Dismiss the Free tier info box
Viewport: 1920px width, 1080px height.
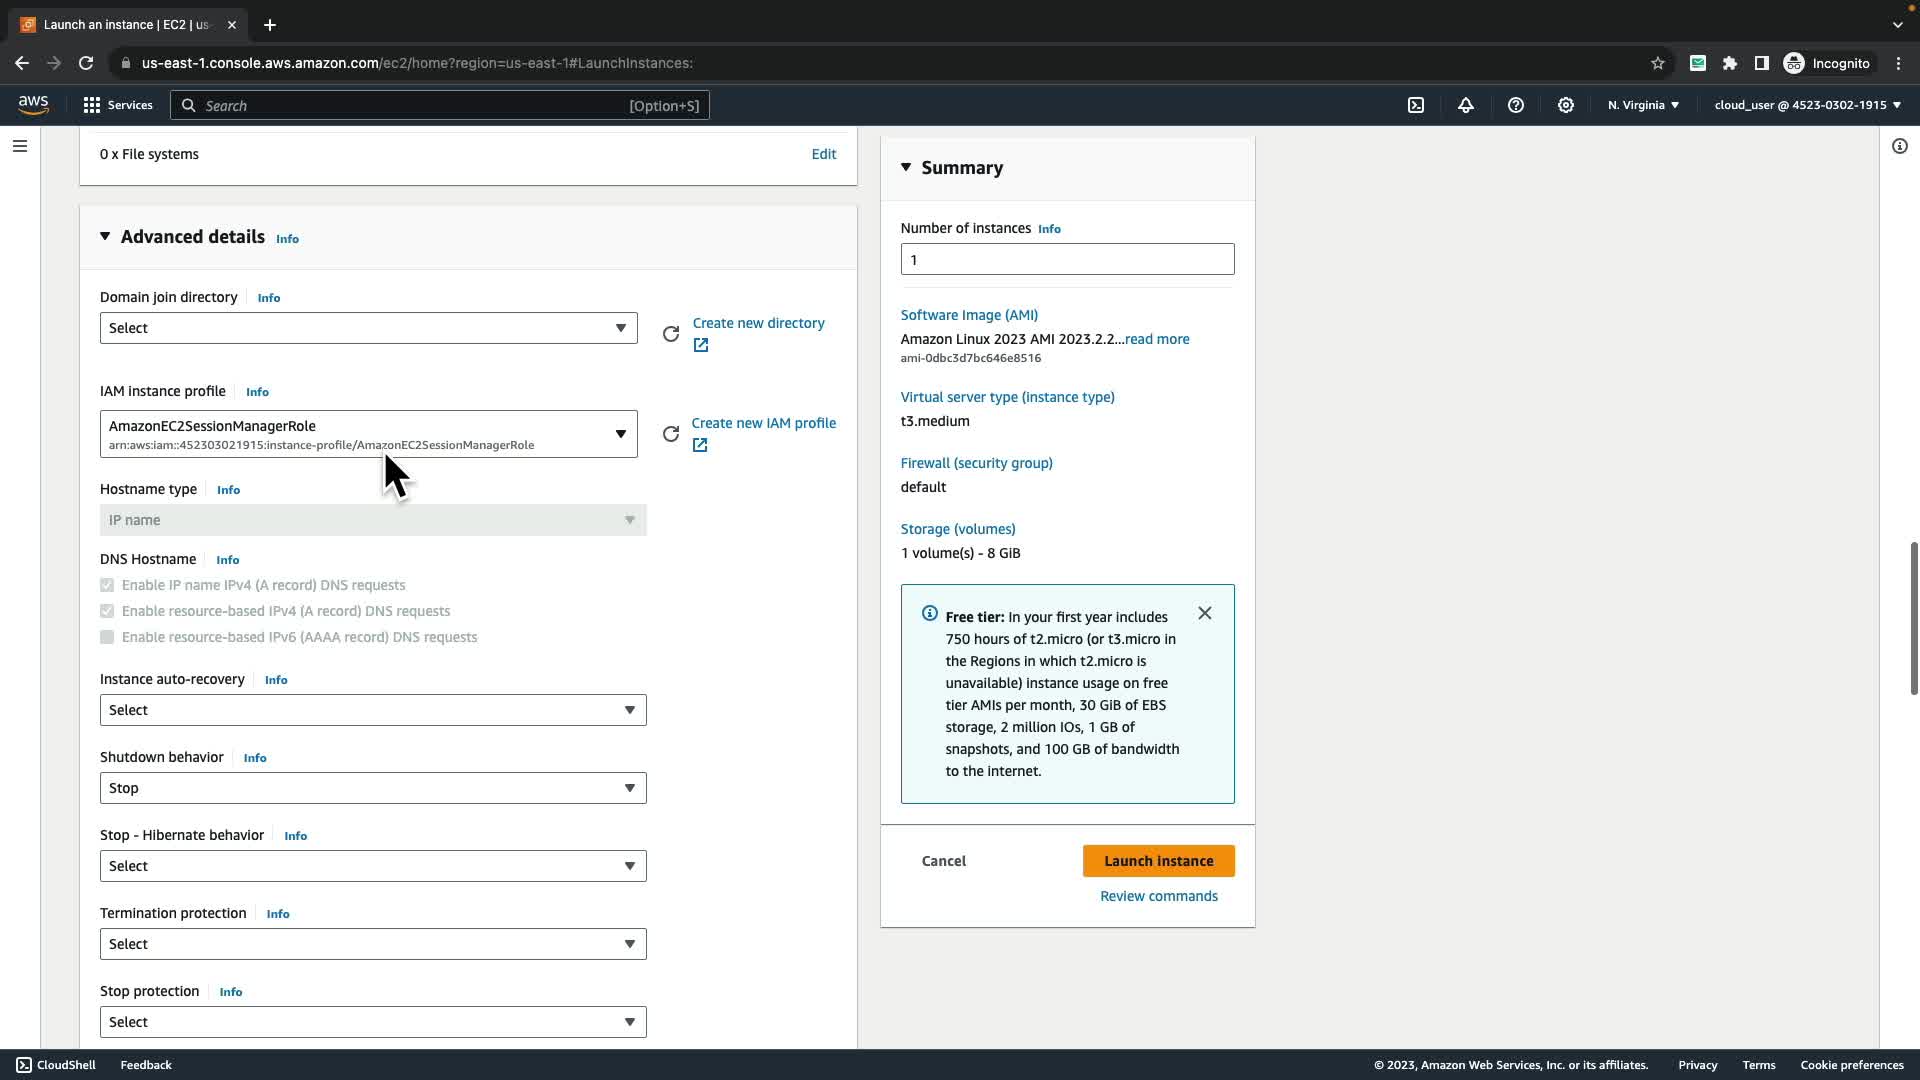click(1205, 613)
